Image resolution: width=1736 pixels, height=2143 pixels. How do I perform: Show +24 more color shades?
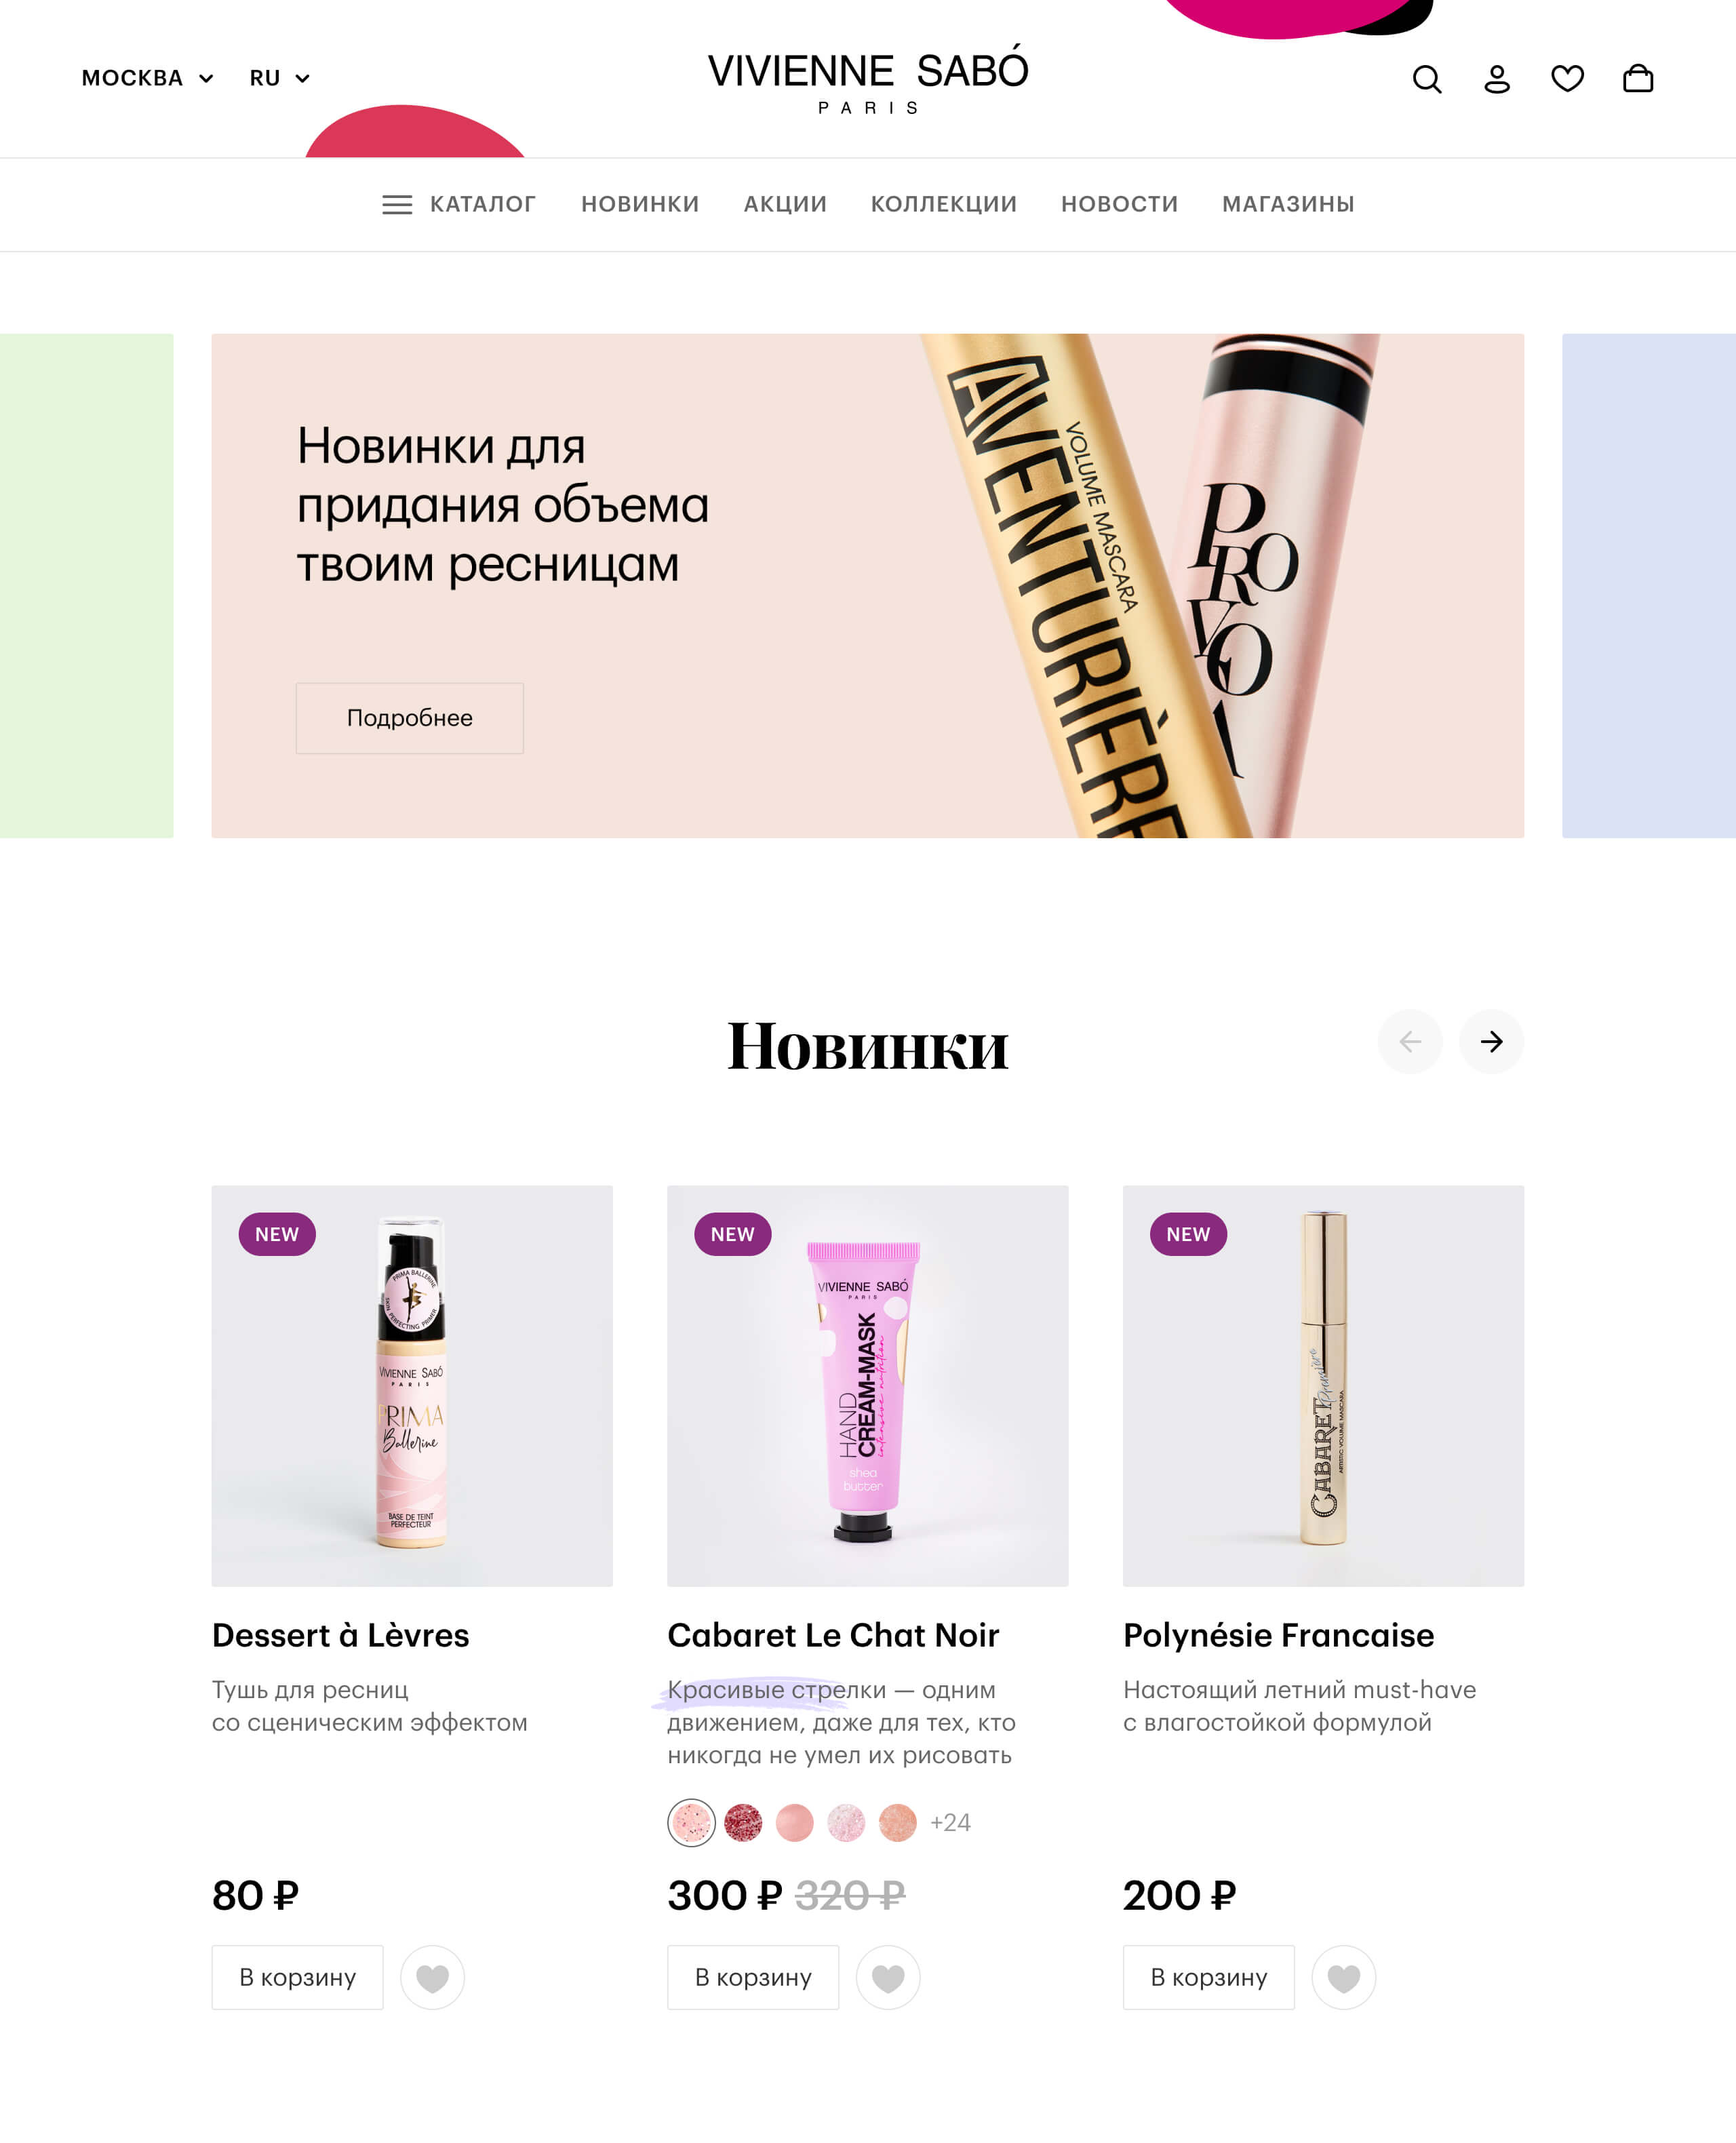tap(950, 1823)
